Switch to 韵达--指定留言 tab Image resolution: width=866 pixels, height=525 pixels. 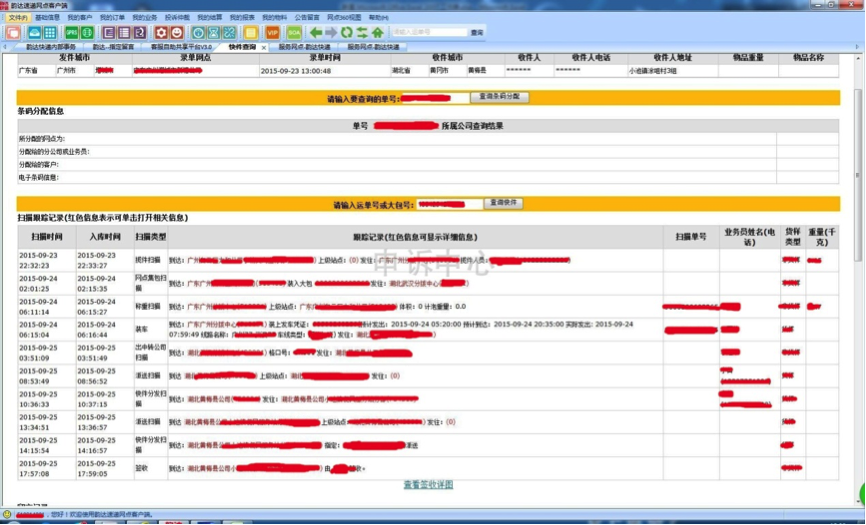pos(113,47)
